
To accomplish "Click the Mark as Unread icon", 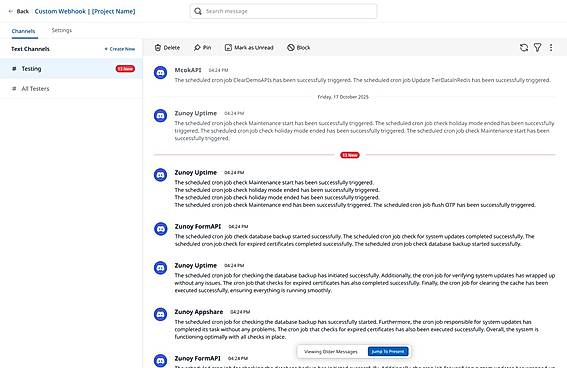I will (x=228, y=48).
